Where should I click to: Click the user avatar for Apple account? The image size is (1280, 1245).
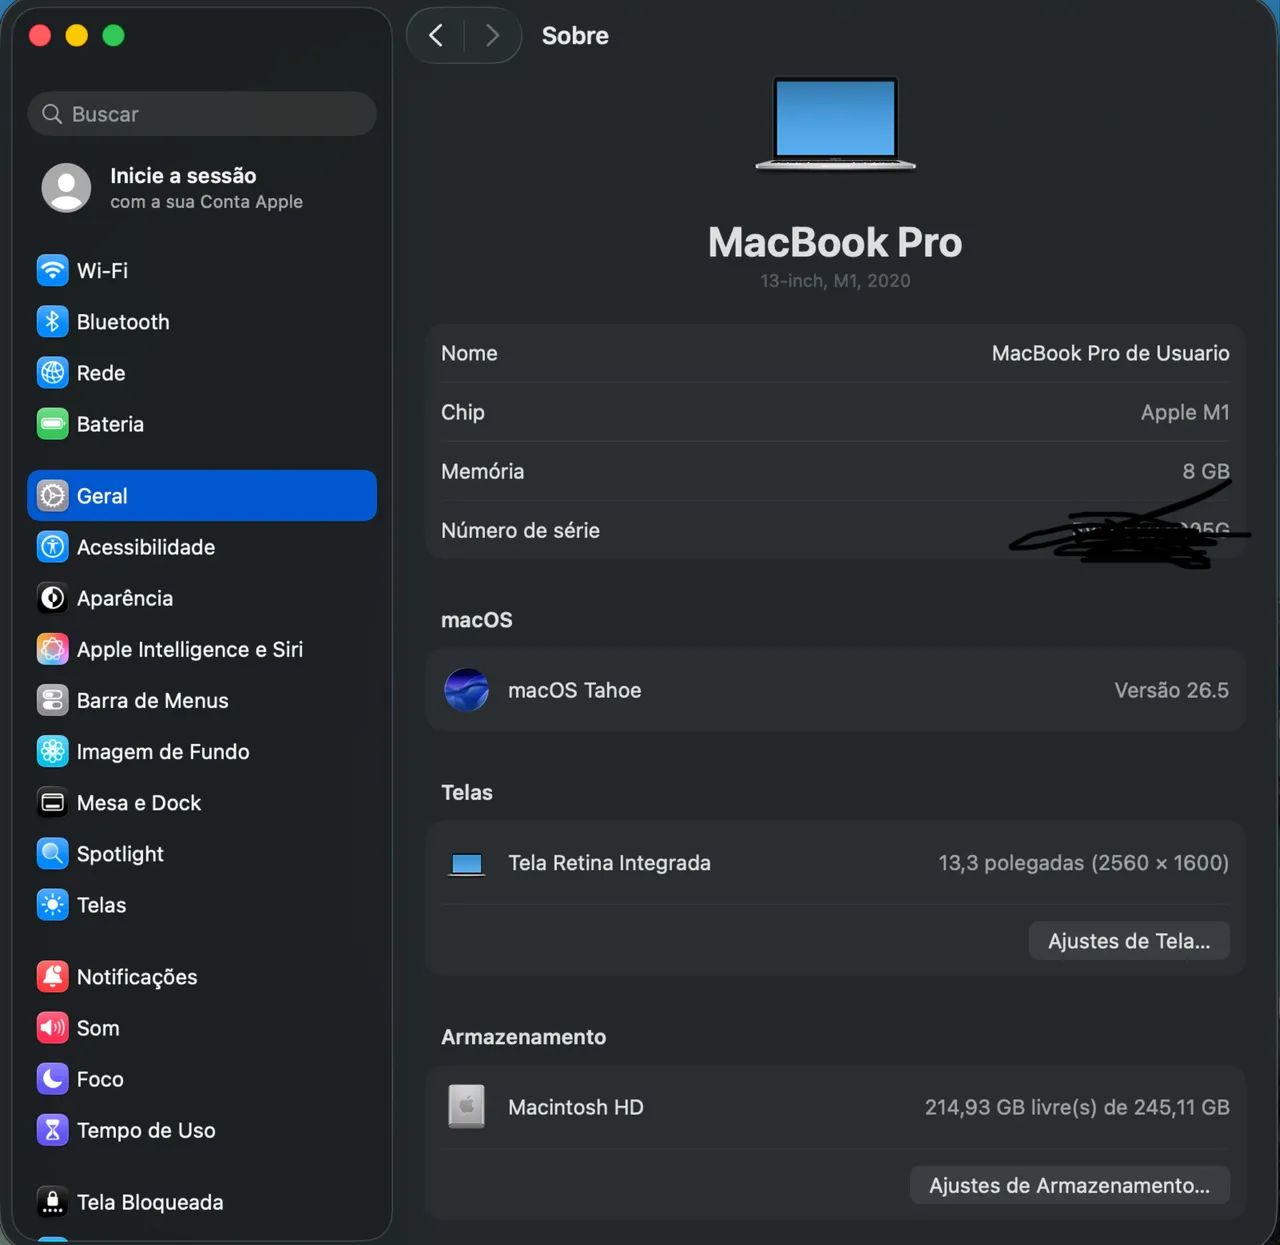click(x=66, y=188)
